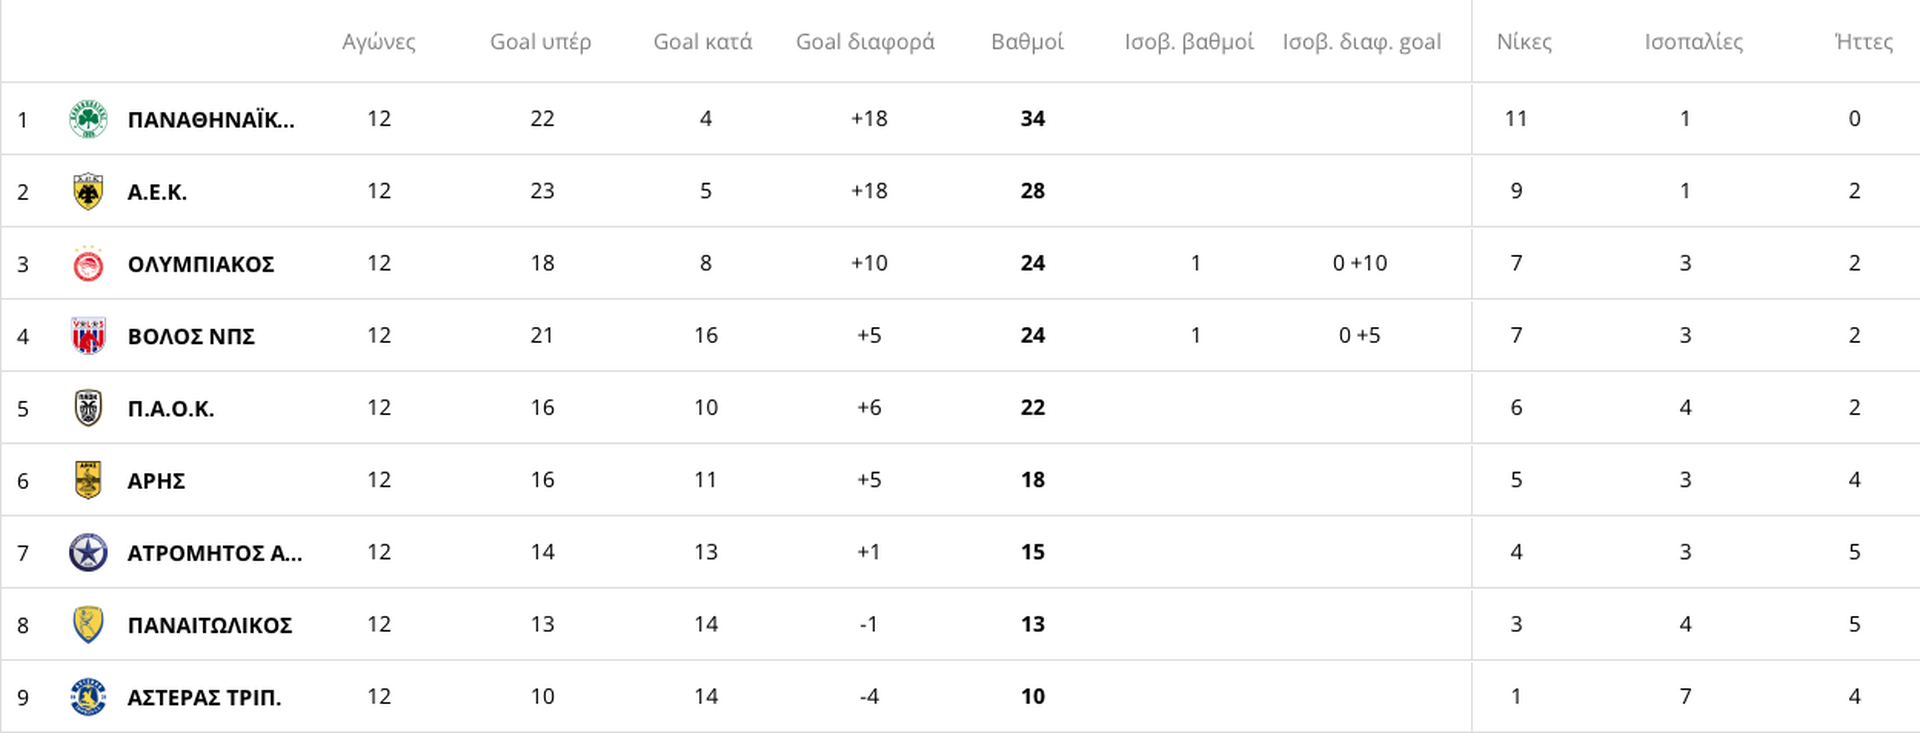The width and height of the screenshot is (1920, 733).
Task: Click the ΑΡΗΣ yellow team crest
Action: [x=88, y=480]
